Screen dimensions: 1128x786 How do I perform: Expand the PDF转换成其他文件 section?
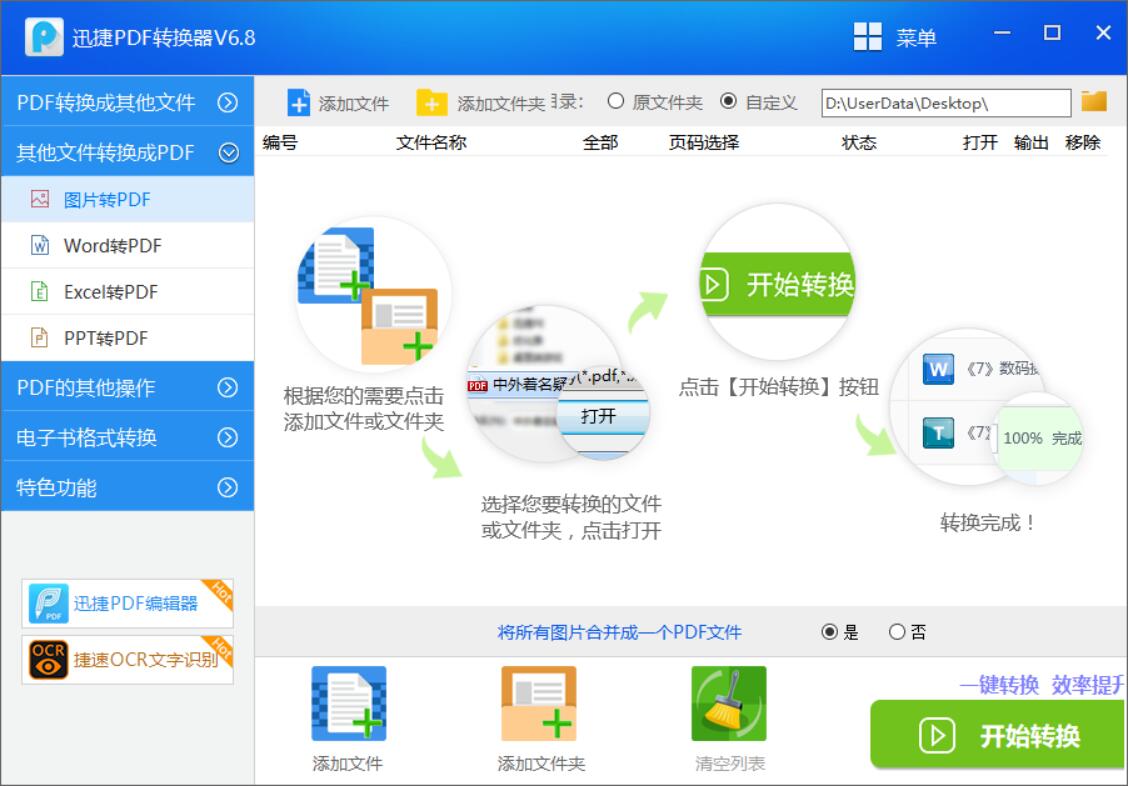tap(127, 102)
